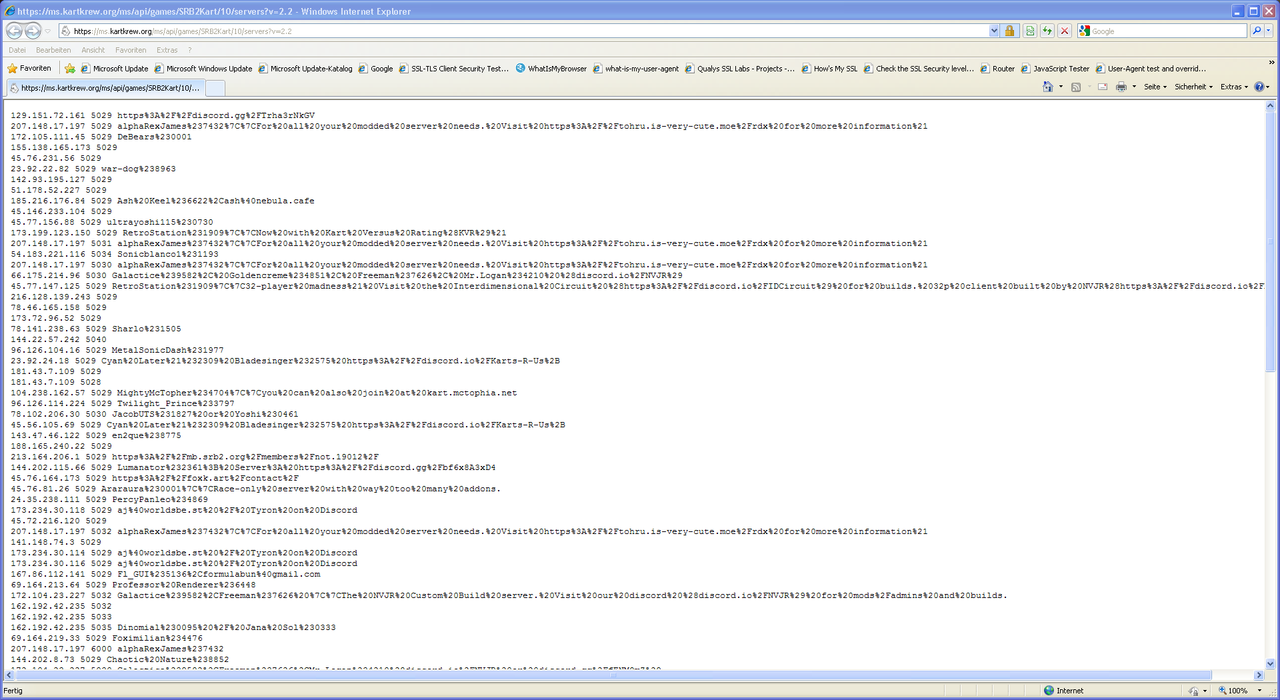Image resolution: width=1280 pixels, height=700 pixels.
Task: Open the search provider dropdown arrow
Action: tap(1269, 31)
